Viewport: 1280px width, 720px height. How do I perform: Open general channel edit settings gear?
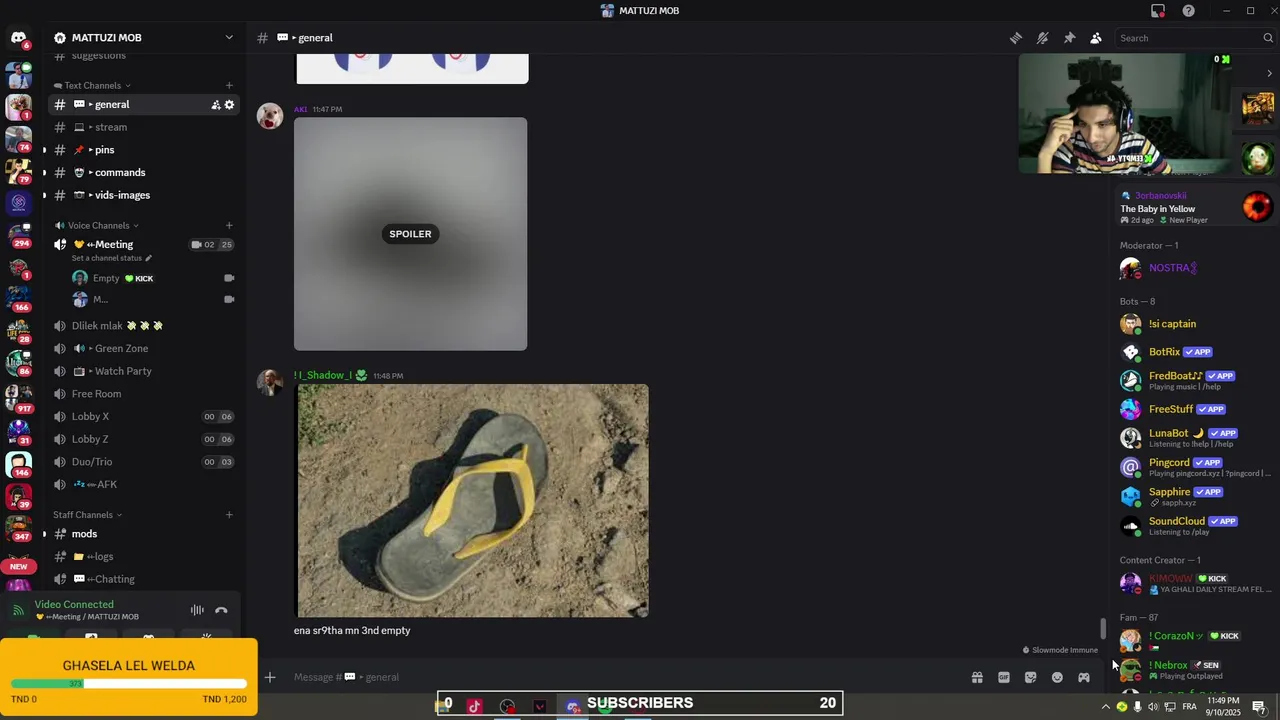click(229, 105)
